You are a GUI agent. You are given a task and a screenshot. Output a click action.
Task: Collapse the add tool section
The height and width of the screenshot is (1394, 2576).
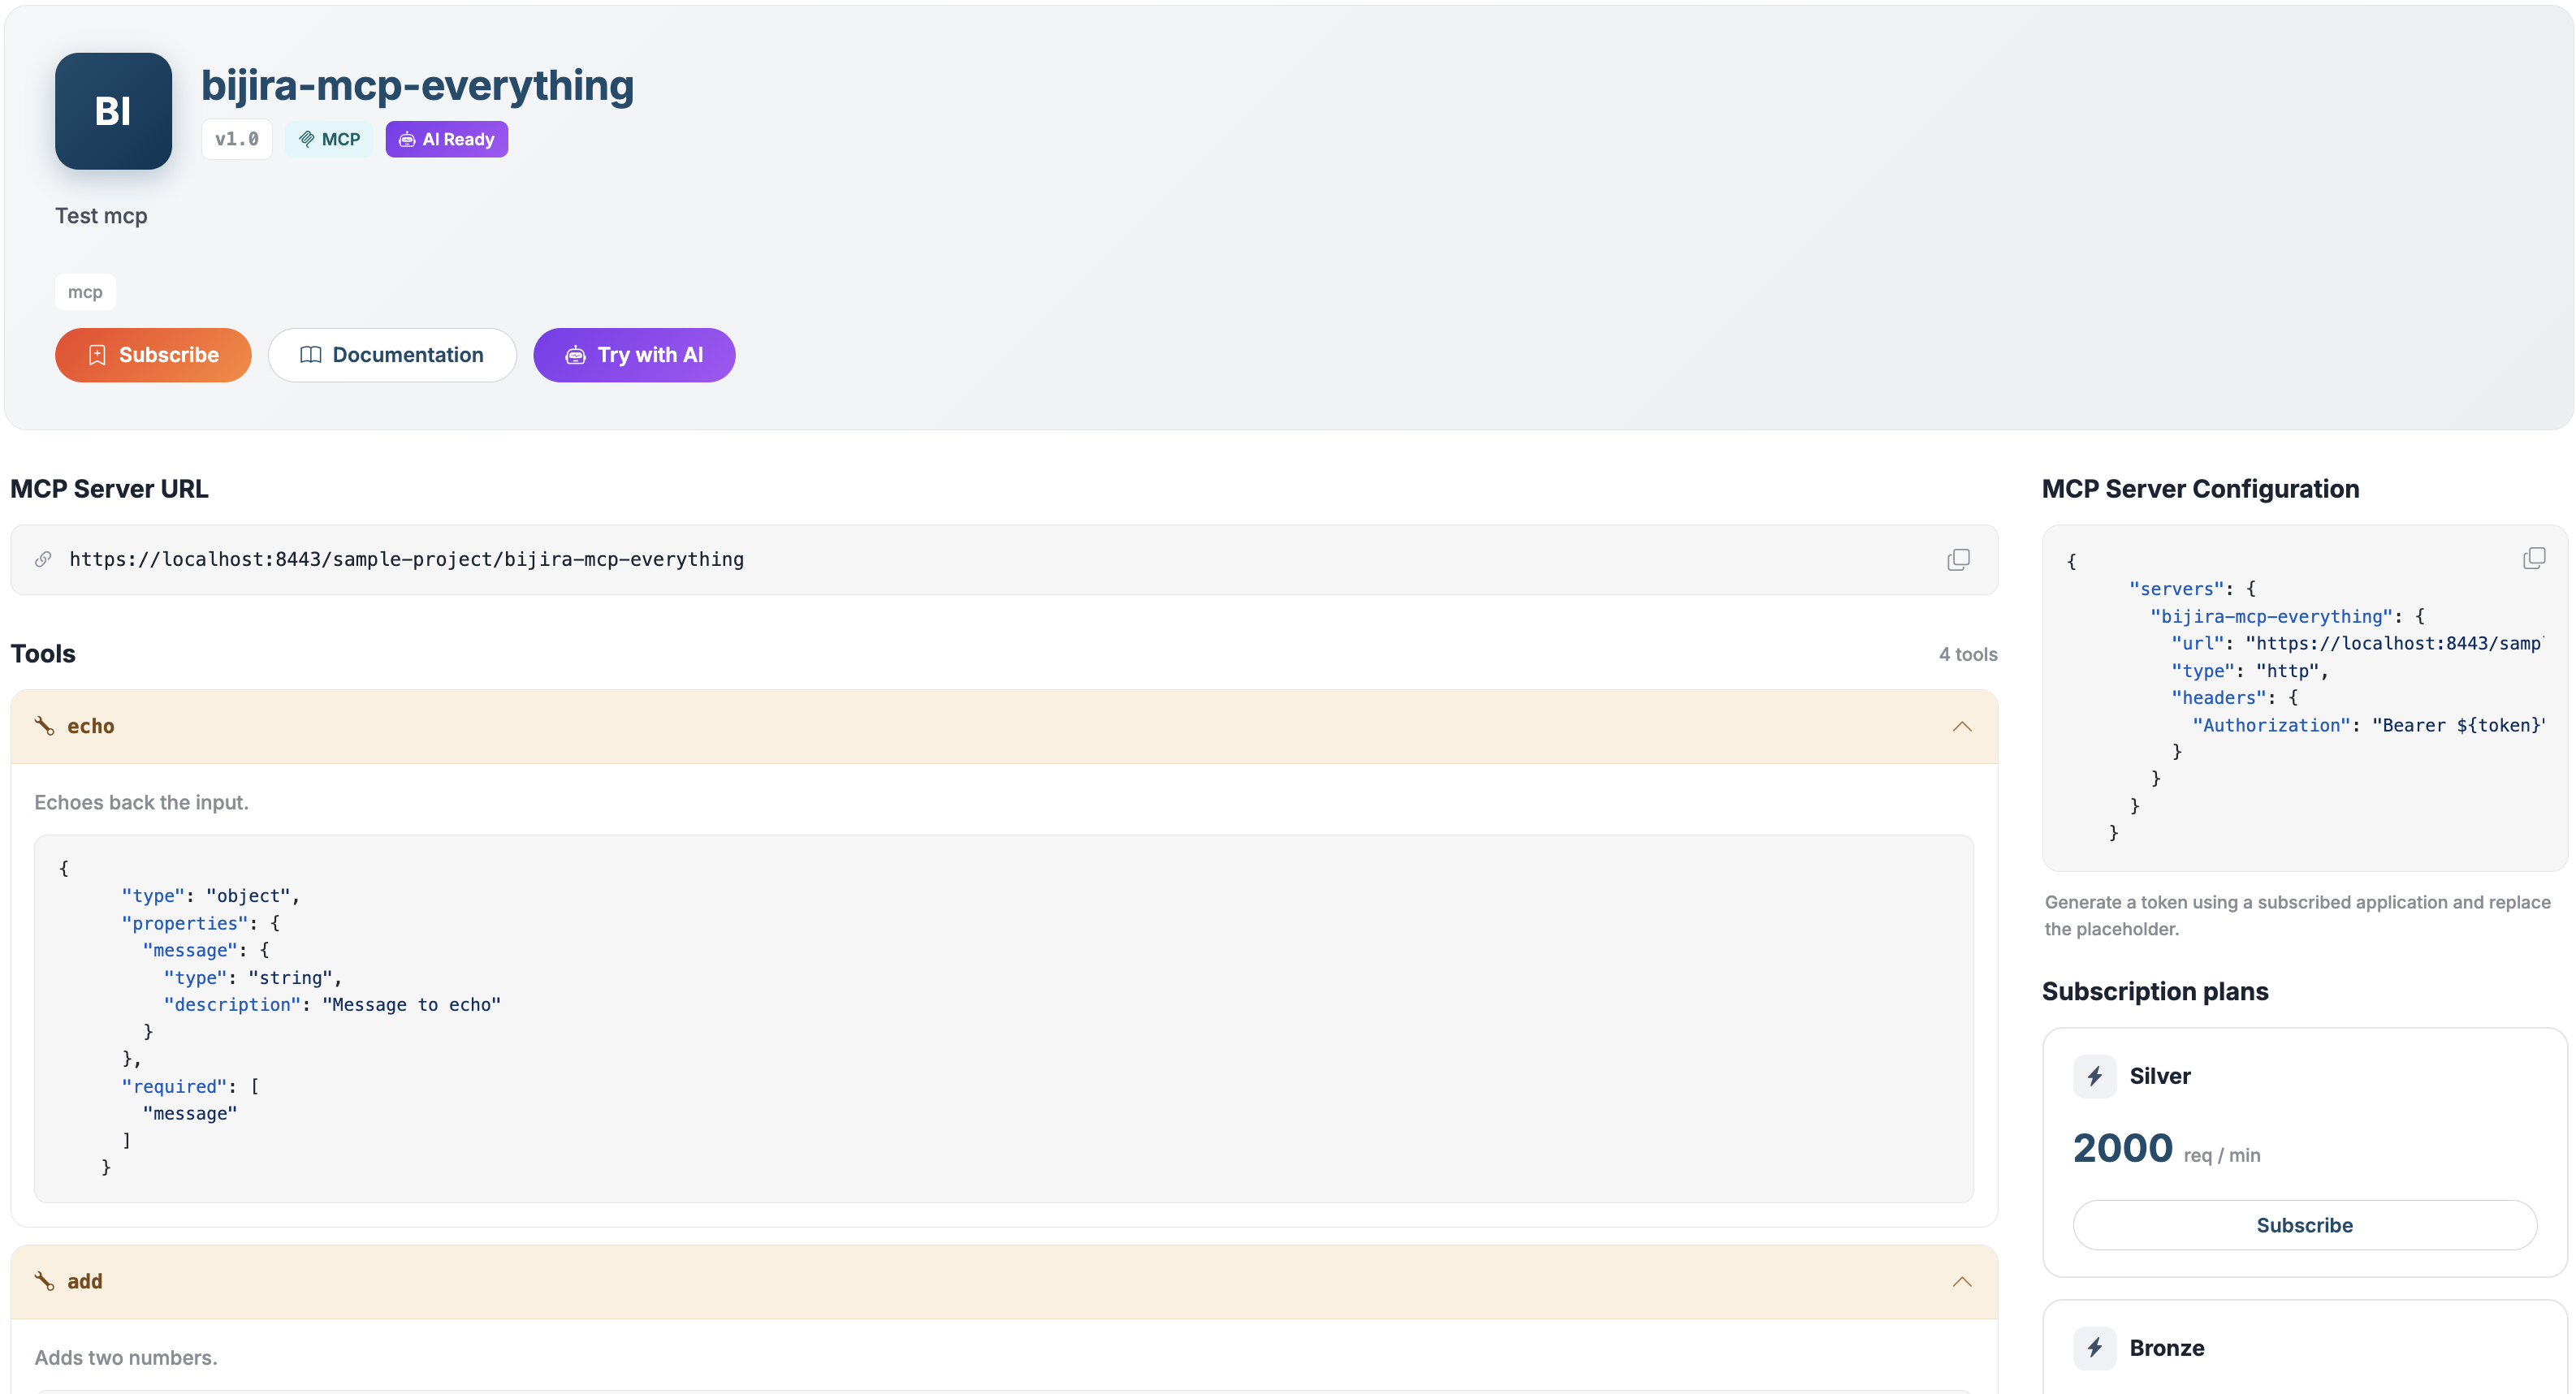(x=1962, y=1282)
